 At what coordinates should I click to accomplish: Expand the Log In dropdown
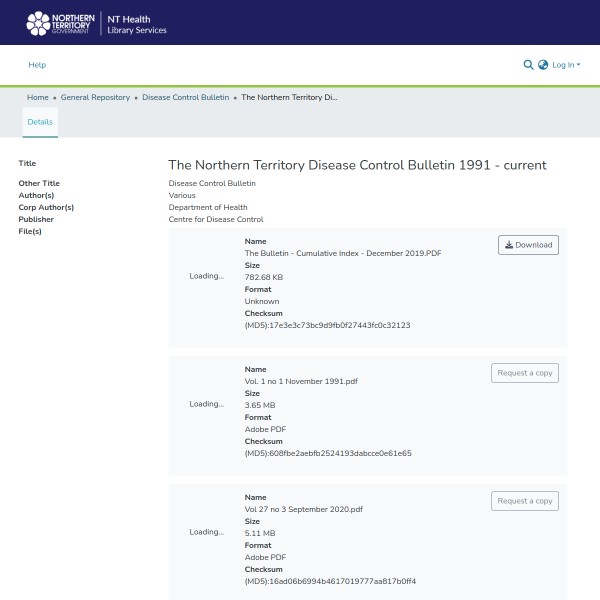tap(565, 65)
